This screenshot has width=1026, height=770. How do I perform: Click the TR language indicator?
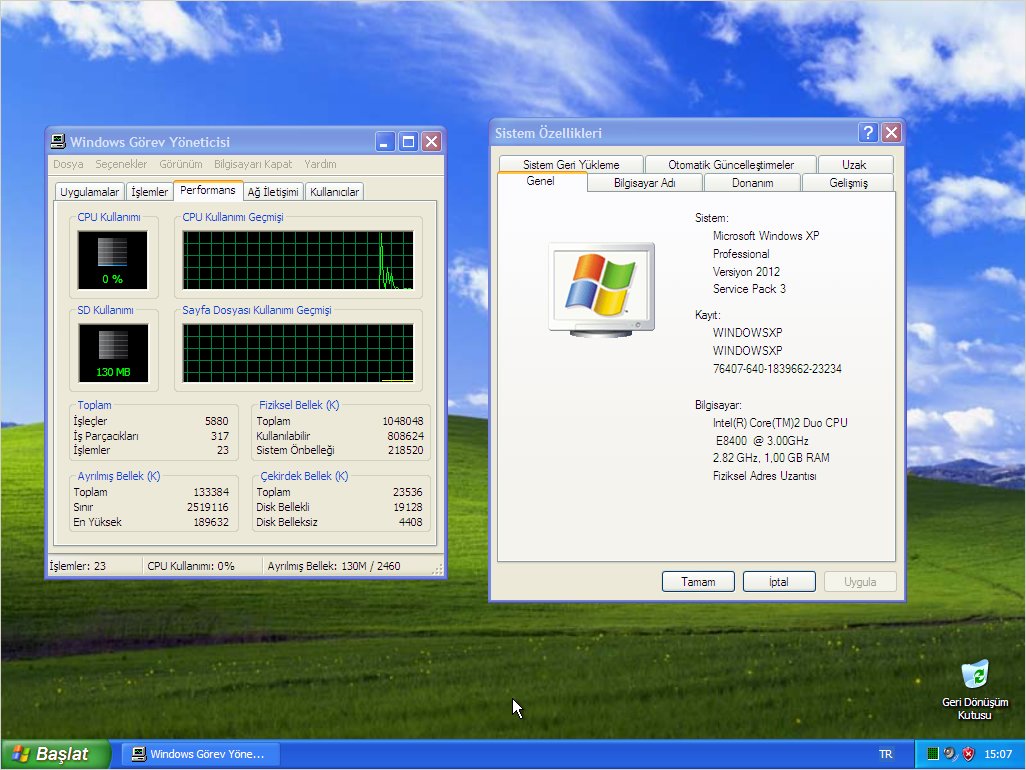tap(885, 754)
